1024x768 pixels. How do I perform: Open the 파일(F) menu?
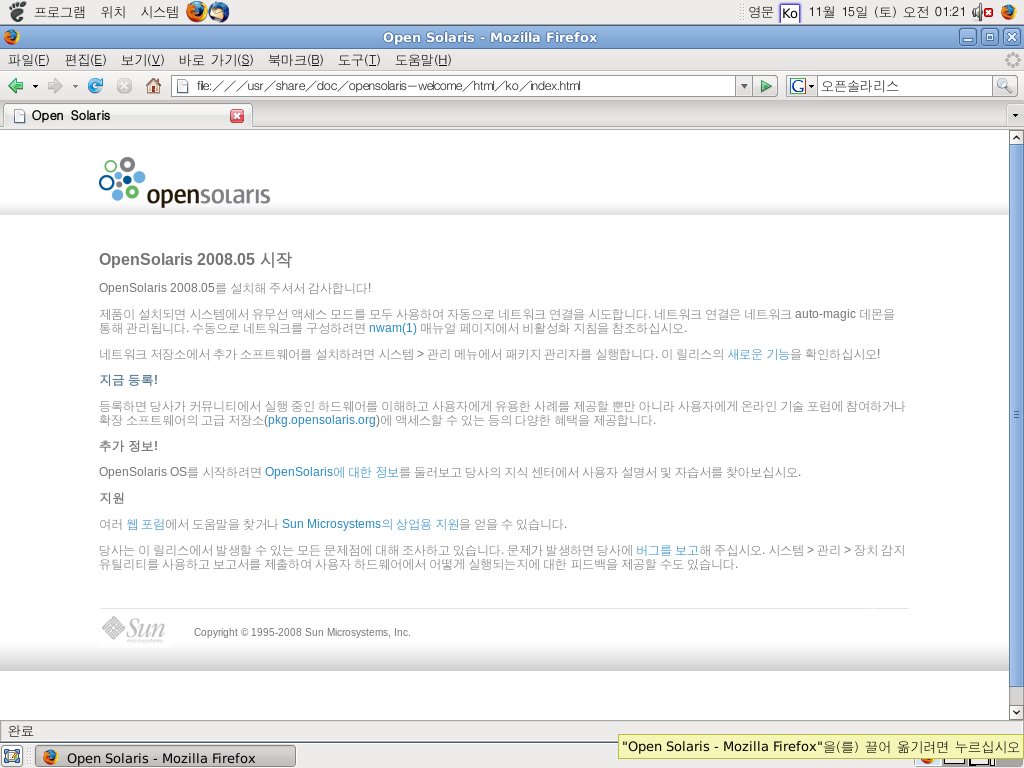28,60
